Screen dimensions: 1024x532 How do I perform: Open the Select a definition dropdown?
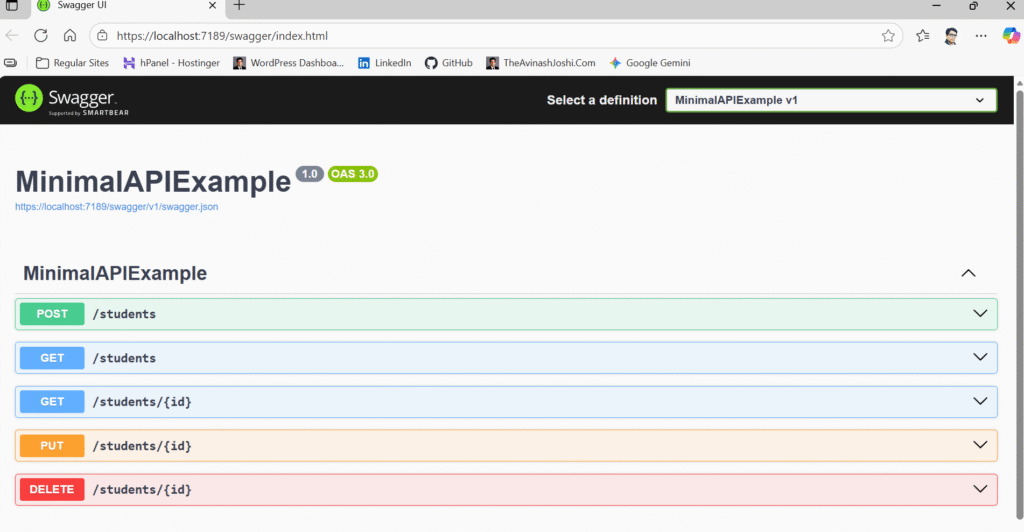point(831,100)
